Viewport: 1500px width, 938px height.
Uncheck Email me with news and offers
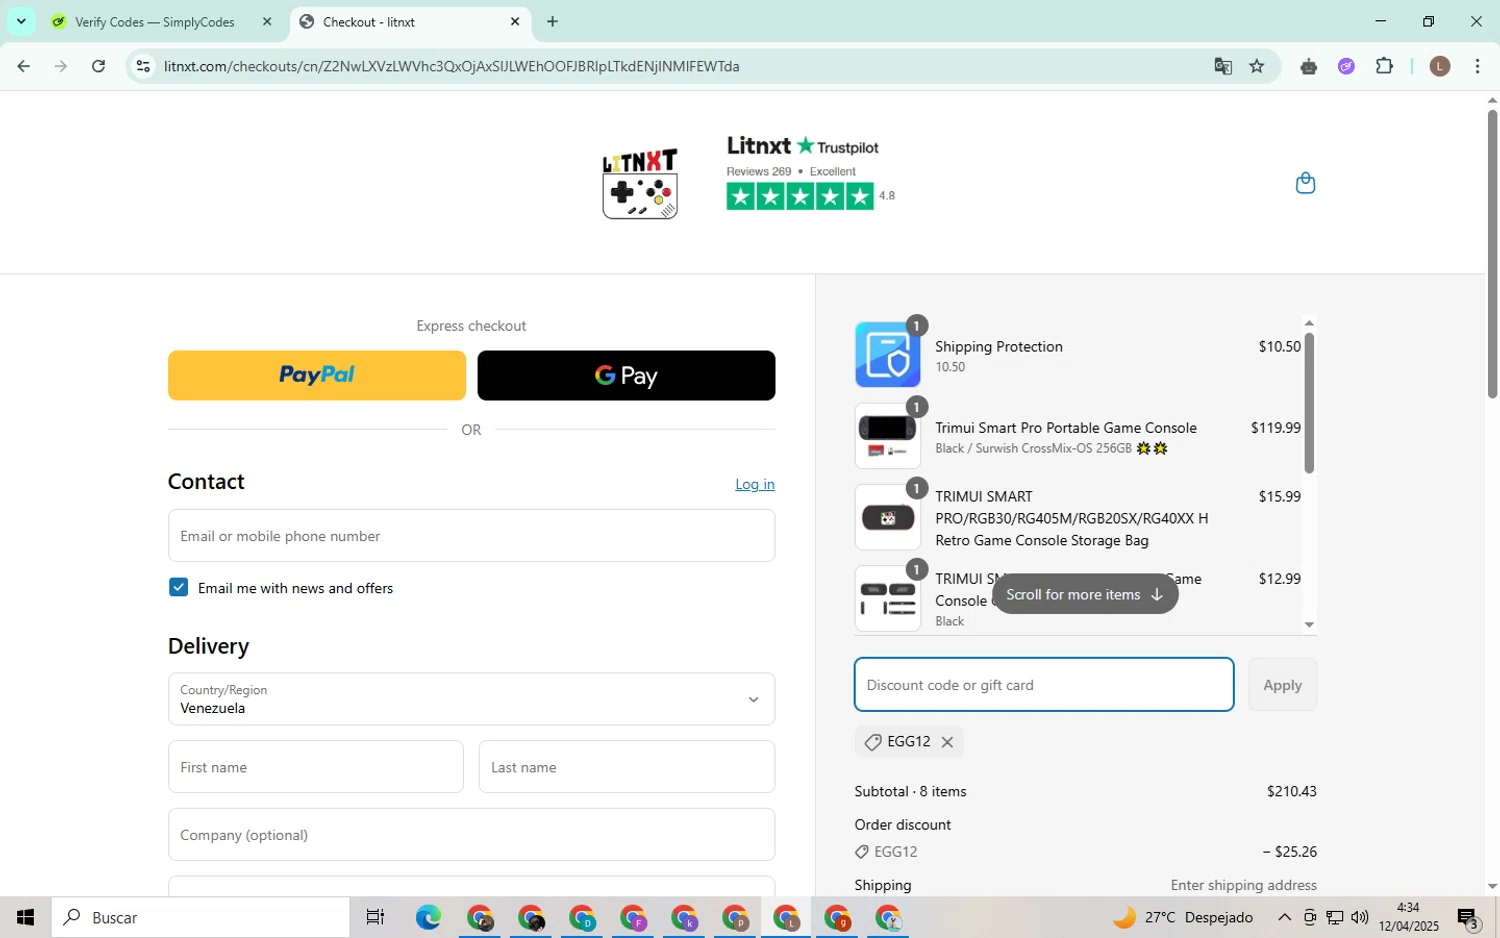click(x=178, y=587)
